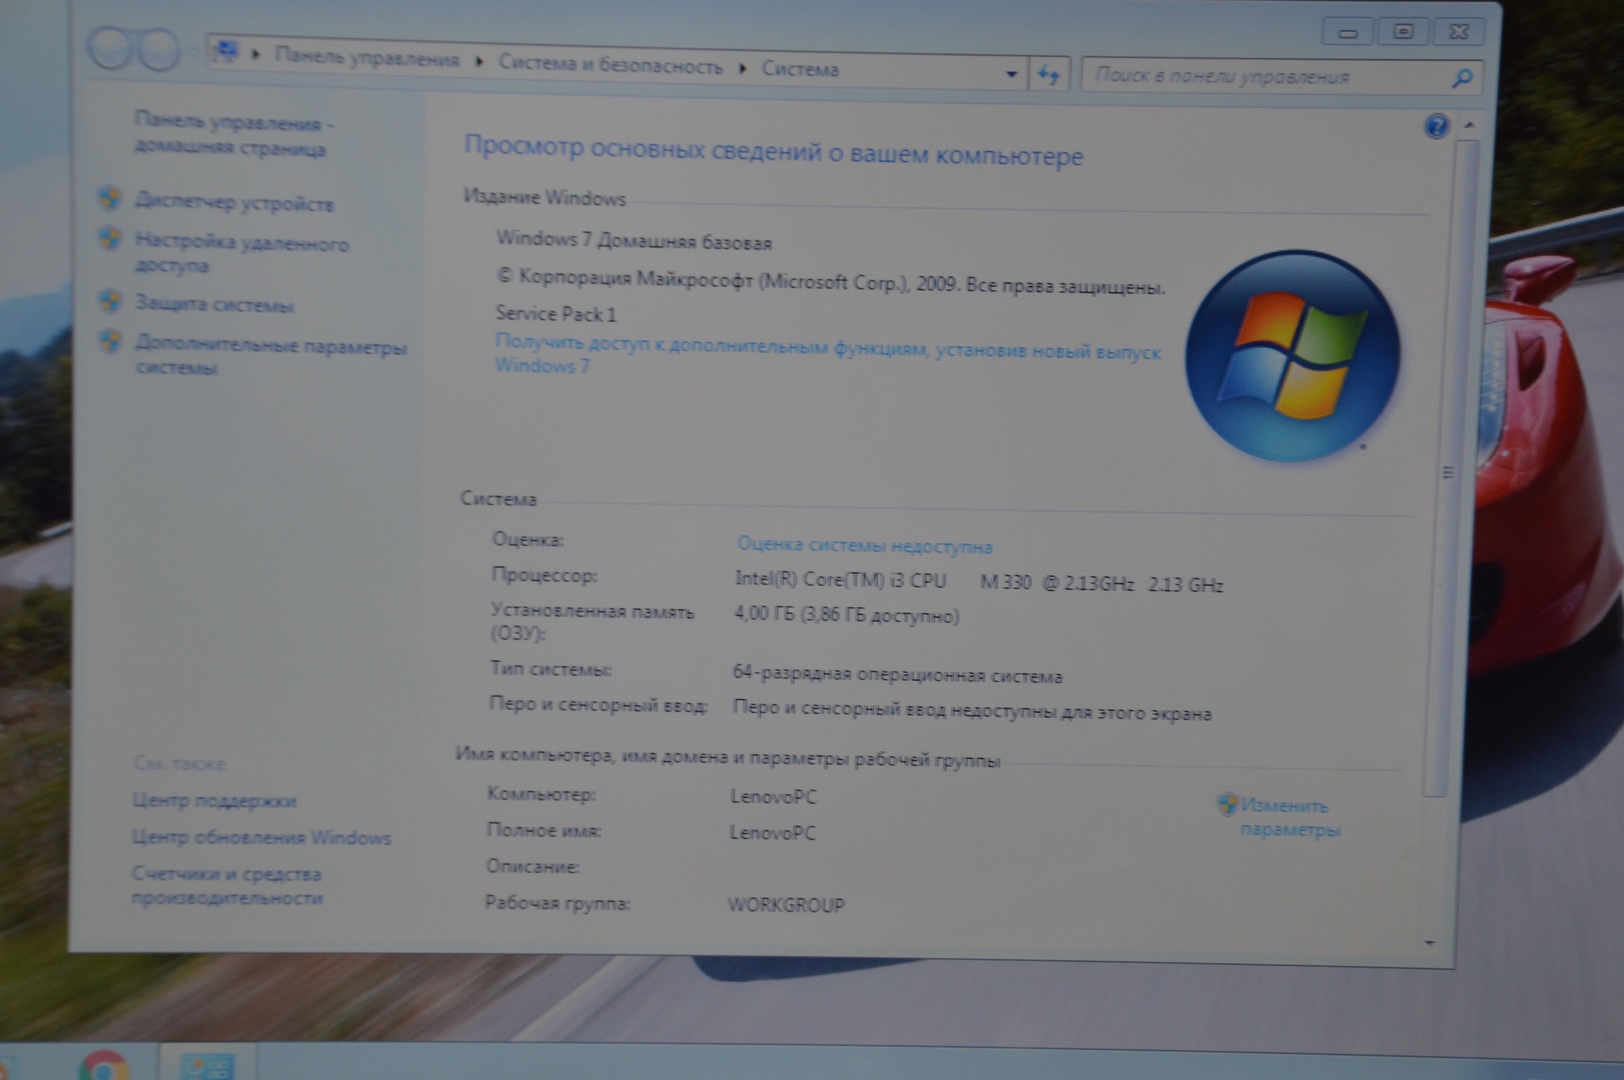
Task: Go to Система и безопасность breadcrumb
Action: pyautogui.click(x=610, y=65)
